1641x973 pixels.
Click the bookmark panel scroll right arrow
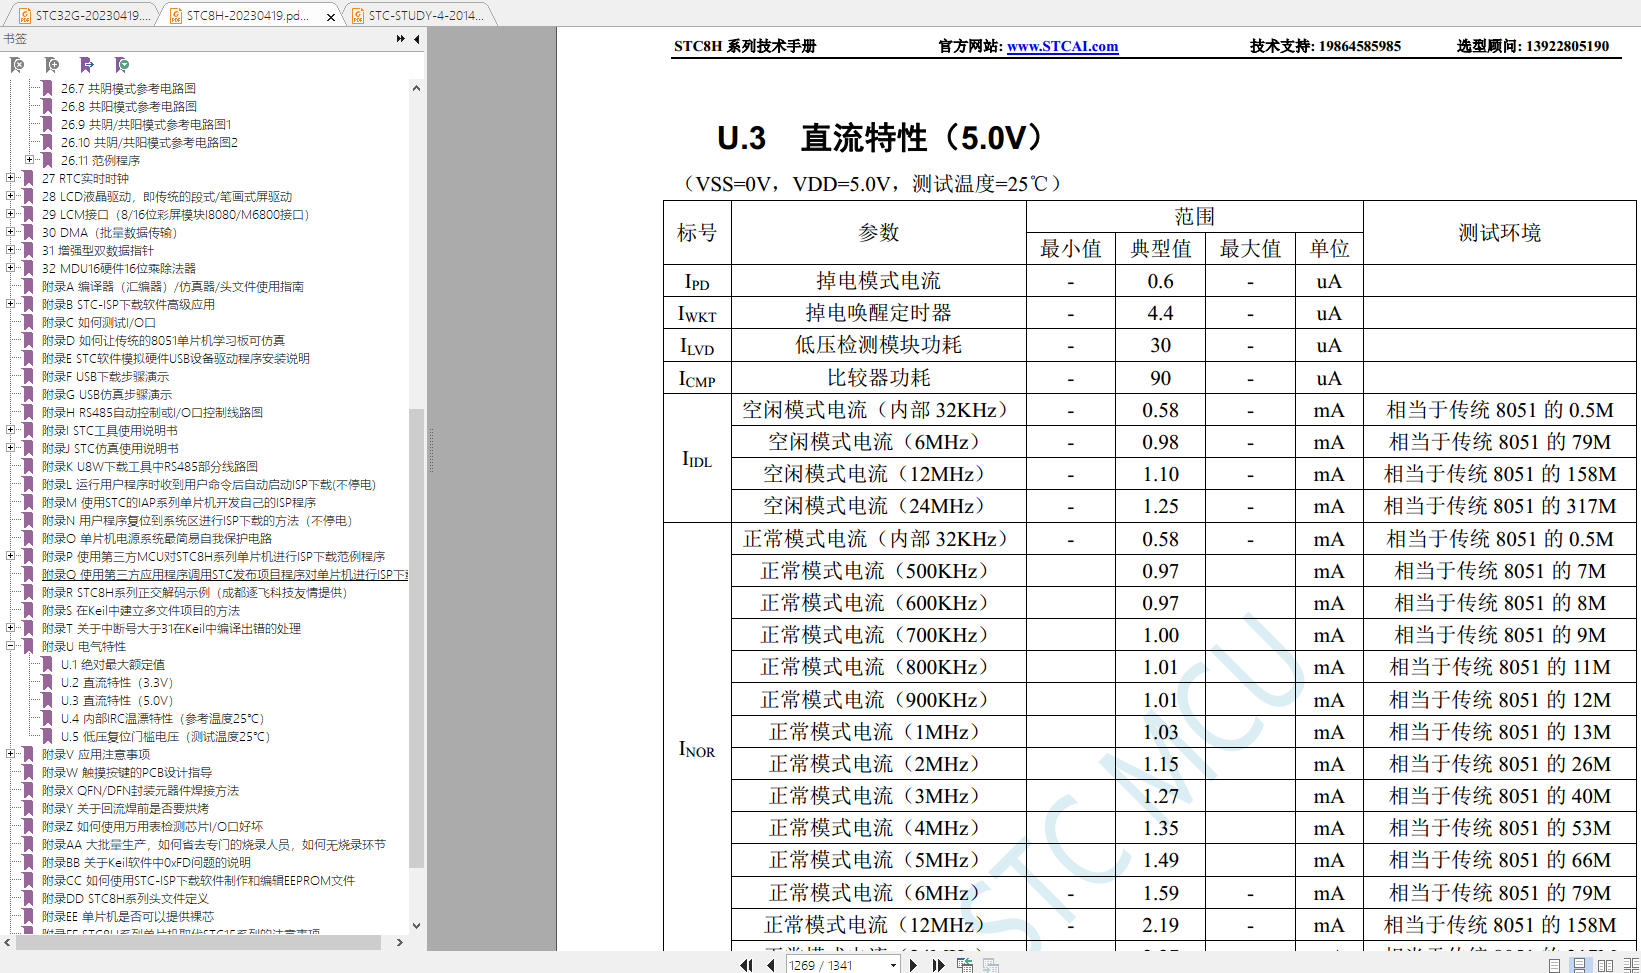[x=399, y=942]
